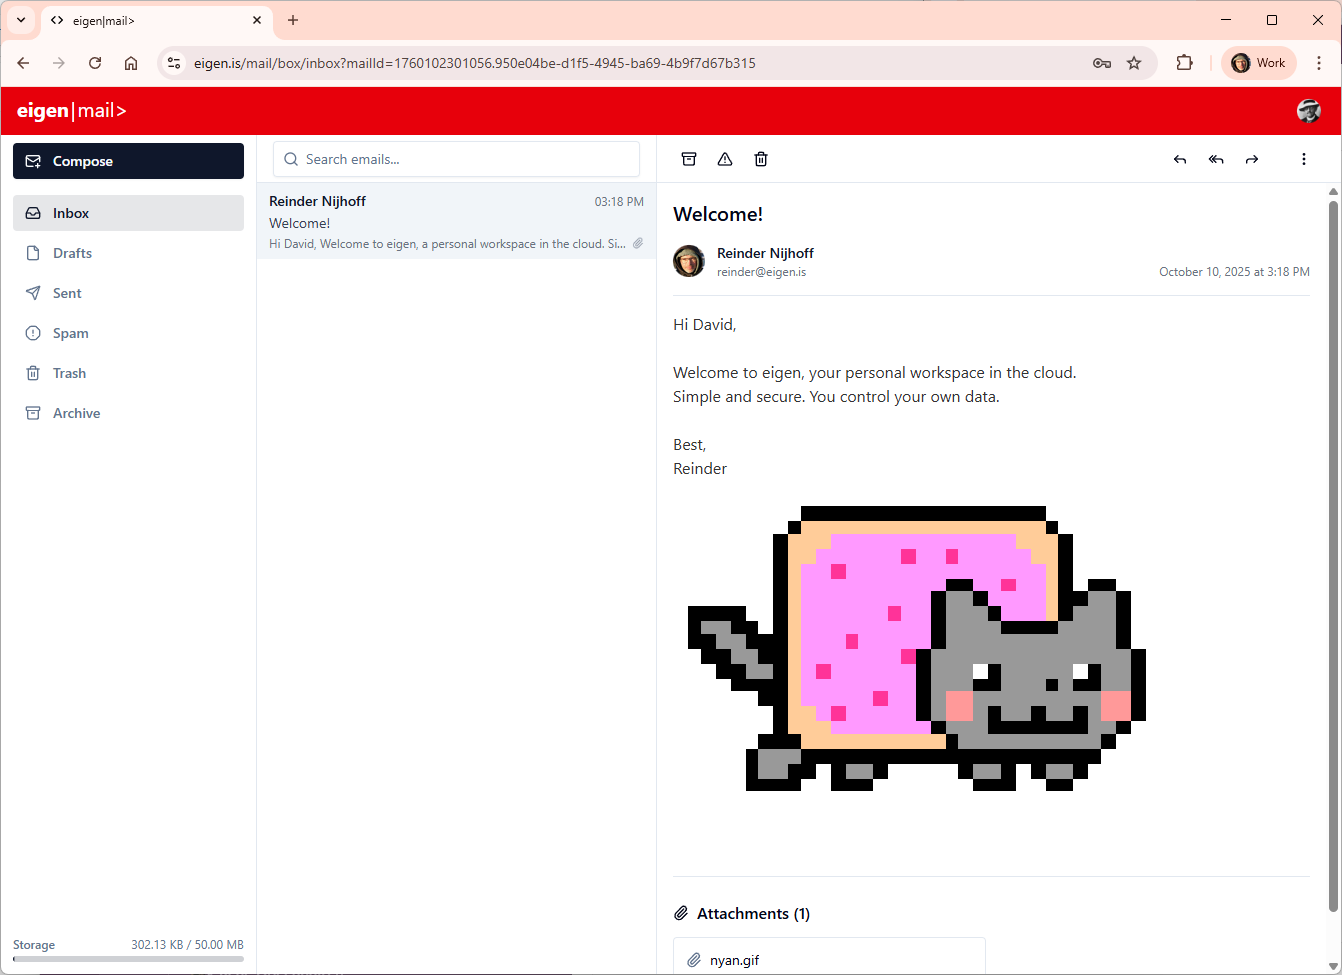Go to the Sent folder
The width and height of the screenshot is (1342, 975).
point(67,293)
